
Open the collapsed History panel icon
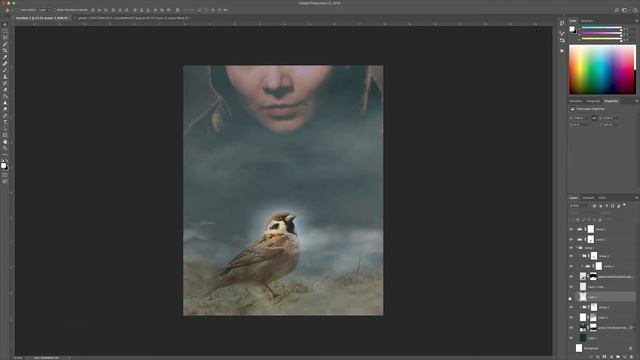[562, 23]
